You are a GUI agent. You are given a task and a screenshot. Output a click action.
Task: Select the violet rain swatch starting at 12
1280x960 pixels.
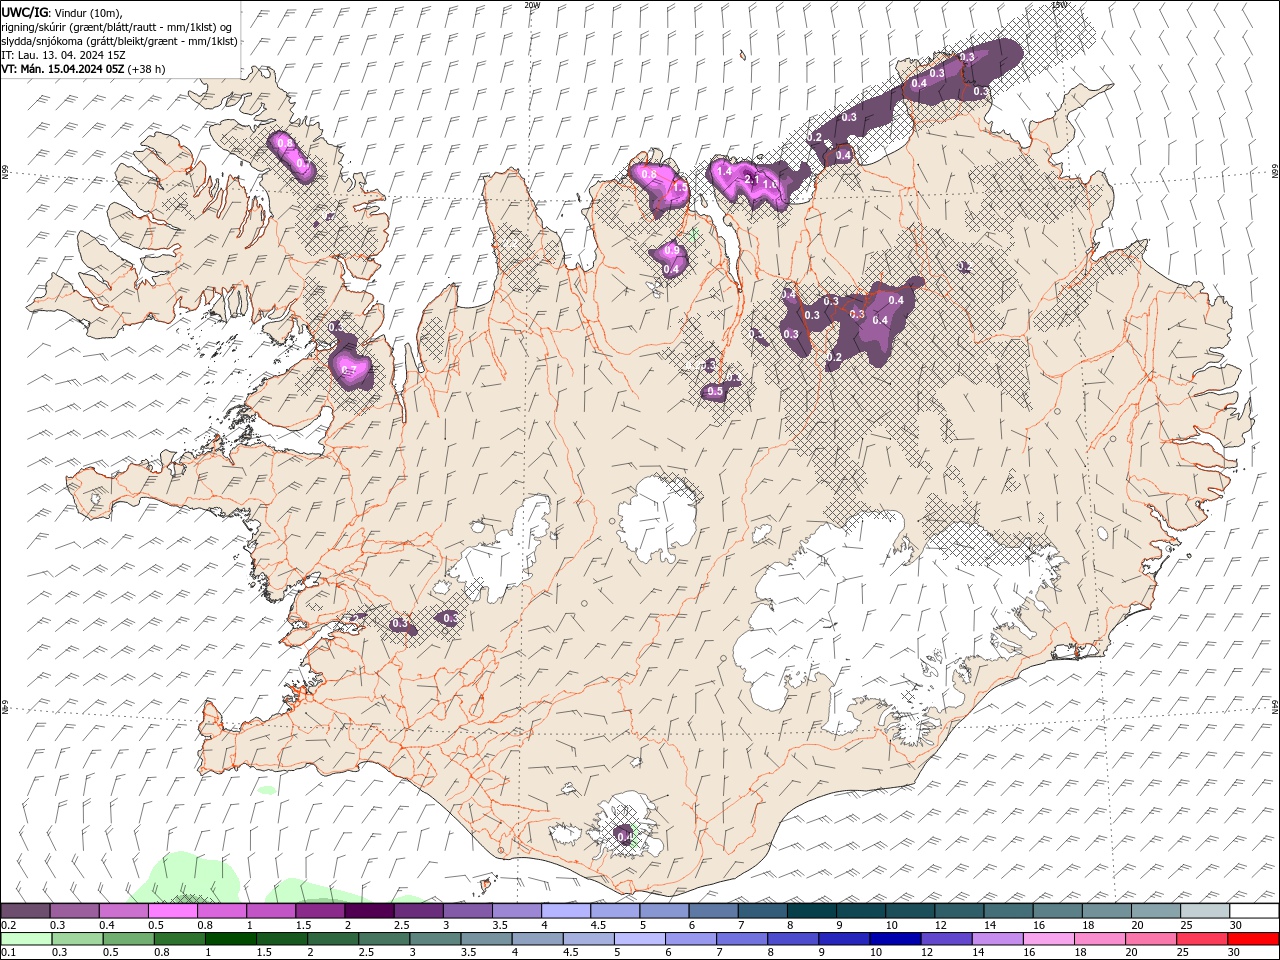tap(946, 939)
